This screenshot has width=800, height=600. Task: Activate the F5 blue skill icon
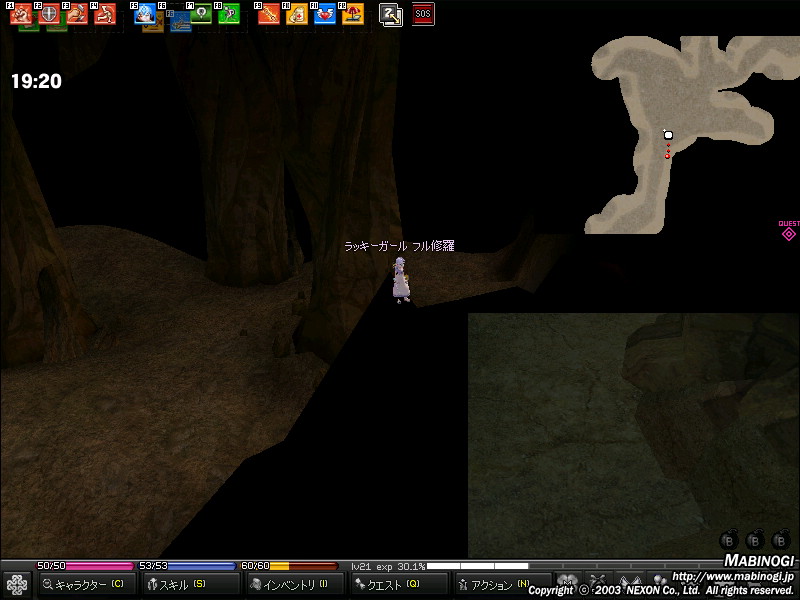[x=145, y=14]
